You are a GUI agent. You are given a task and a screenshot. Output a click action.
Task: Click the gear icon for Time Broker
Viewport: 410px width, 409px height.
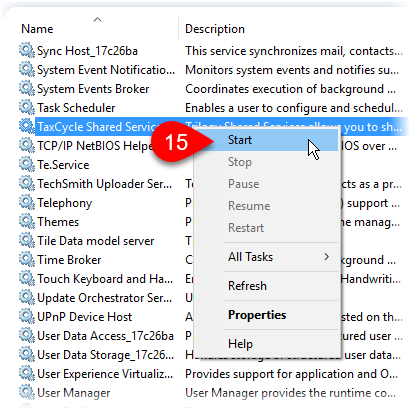(x=27, y=259)
